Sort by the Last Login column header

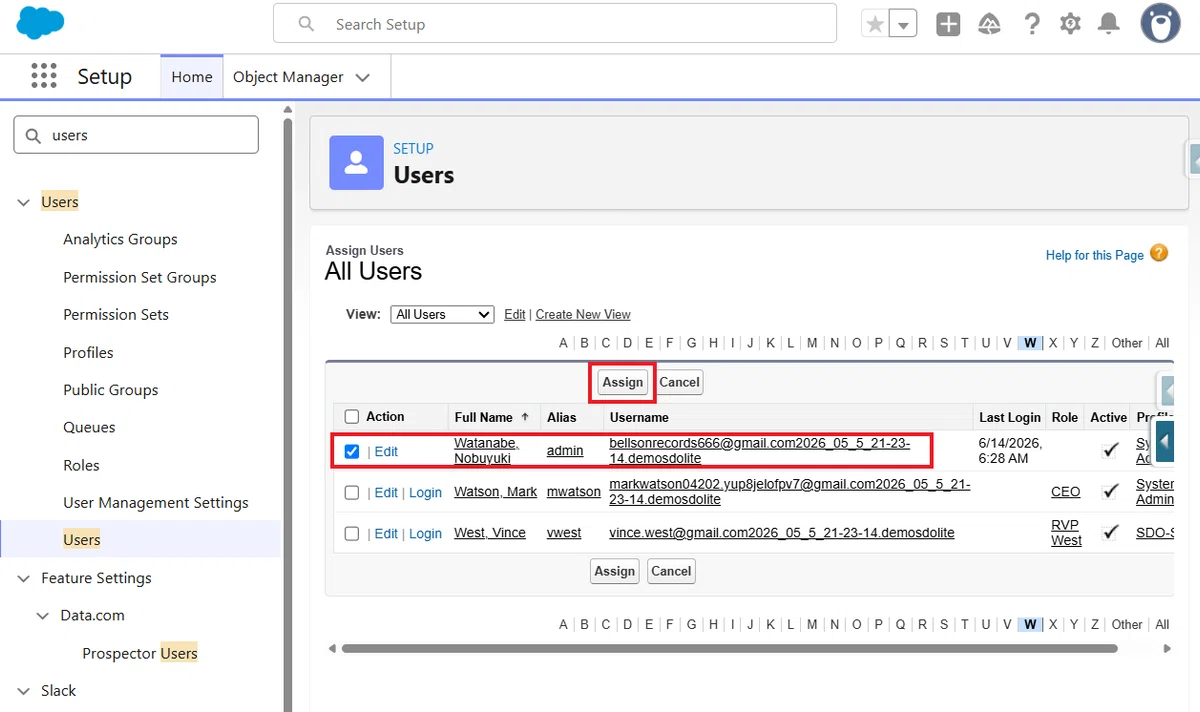pos(1010,417)
